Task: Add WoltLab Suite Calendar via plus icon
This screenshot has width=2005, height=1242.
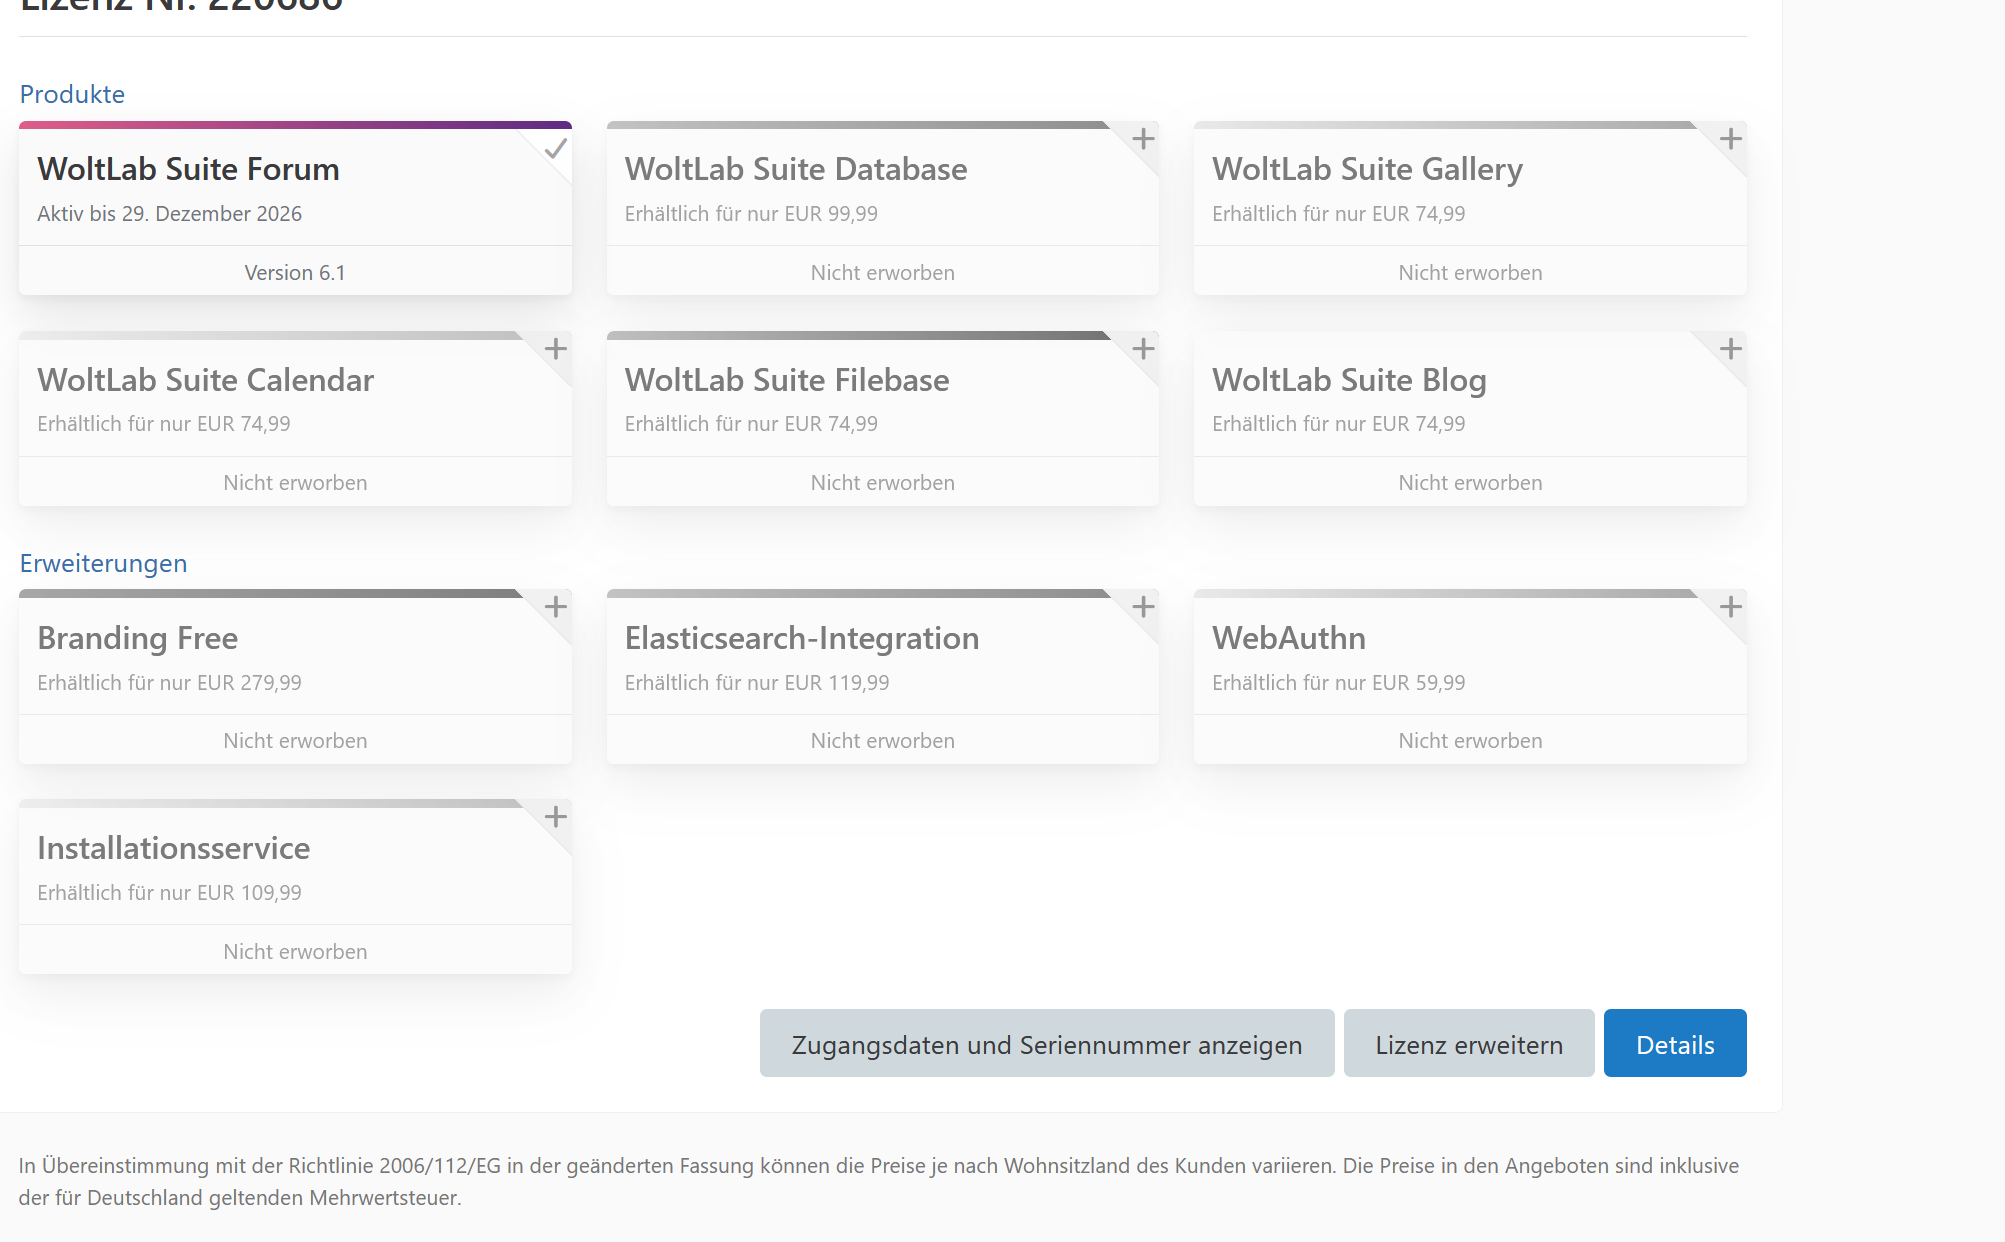Action: (556, 349)
